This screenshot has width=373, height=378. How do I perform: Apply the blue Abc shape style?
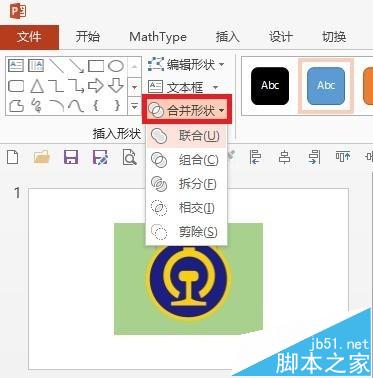click(x=326, y=86)
